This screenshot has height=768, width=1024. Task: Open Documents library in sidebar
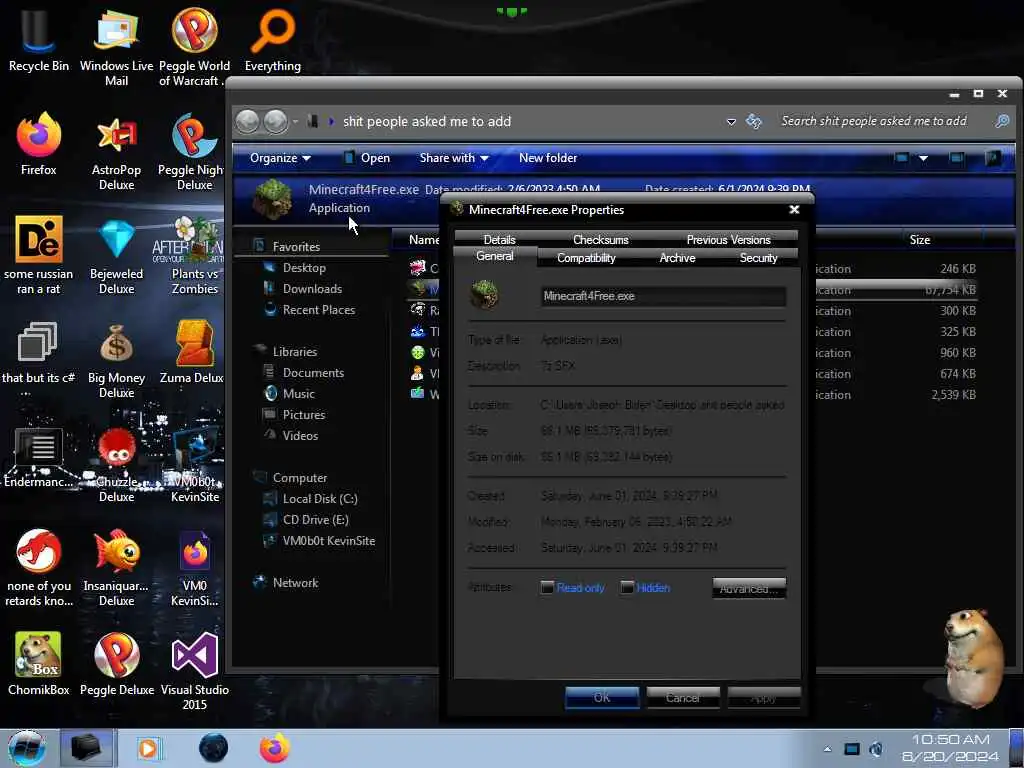pos(313,372)
